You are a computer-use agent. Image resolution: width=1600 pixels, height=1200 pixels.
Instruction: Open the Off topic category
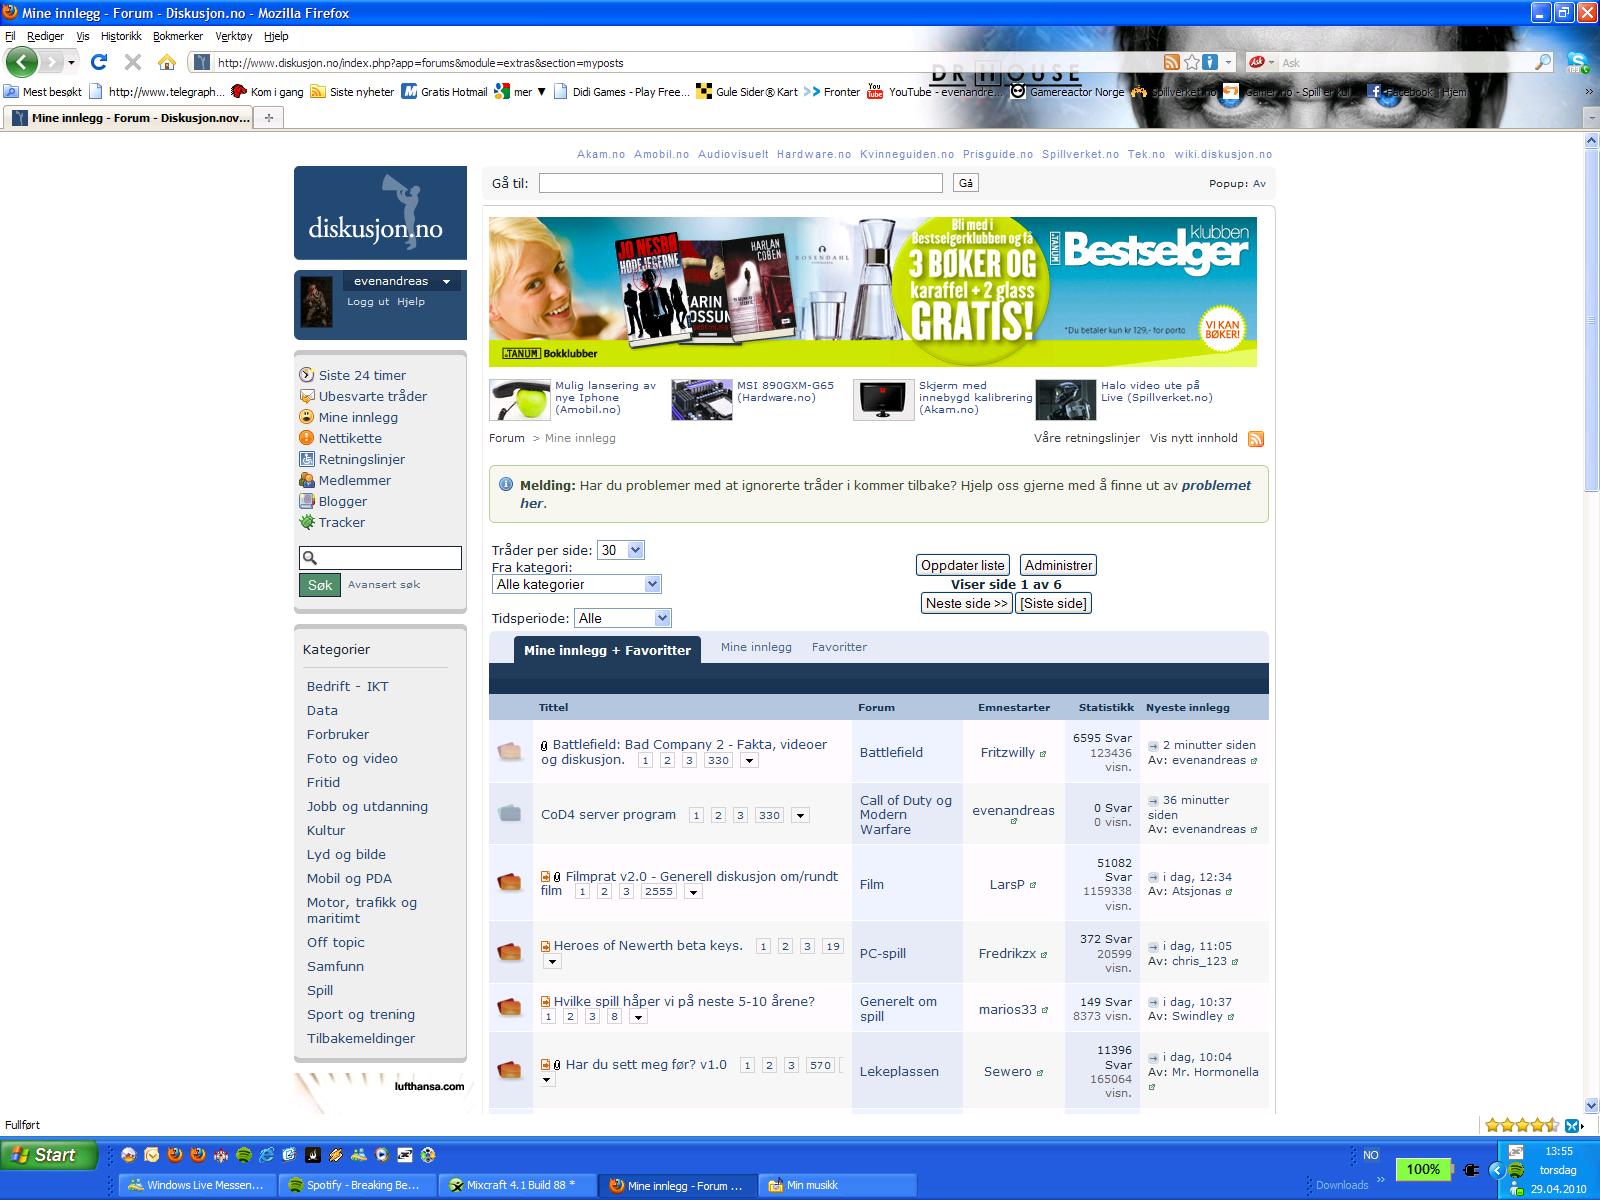[336, 942]
